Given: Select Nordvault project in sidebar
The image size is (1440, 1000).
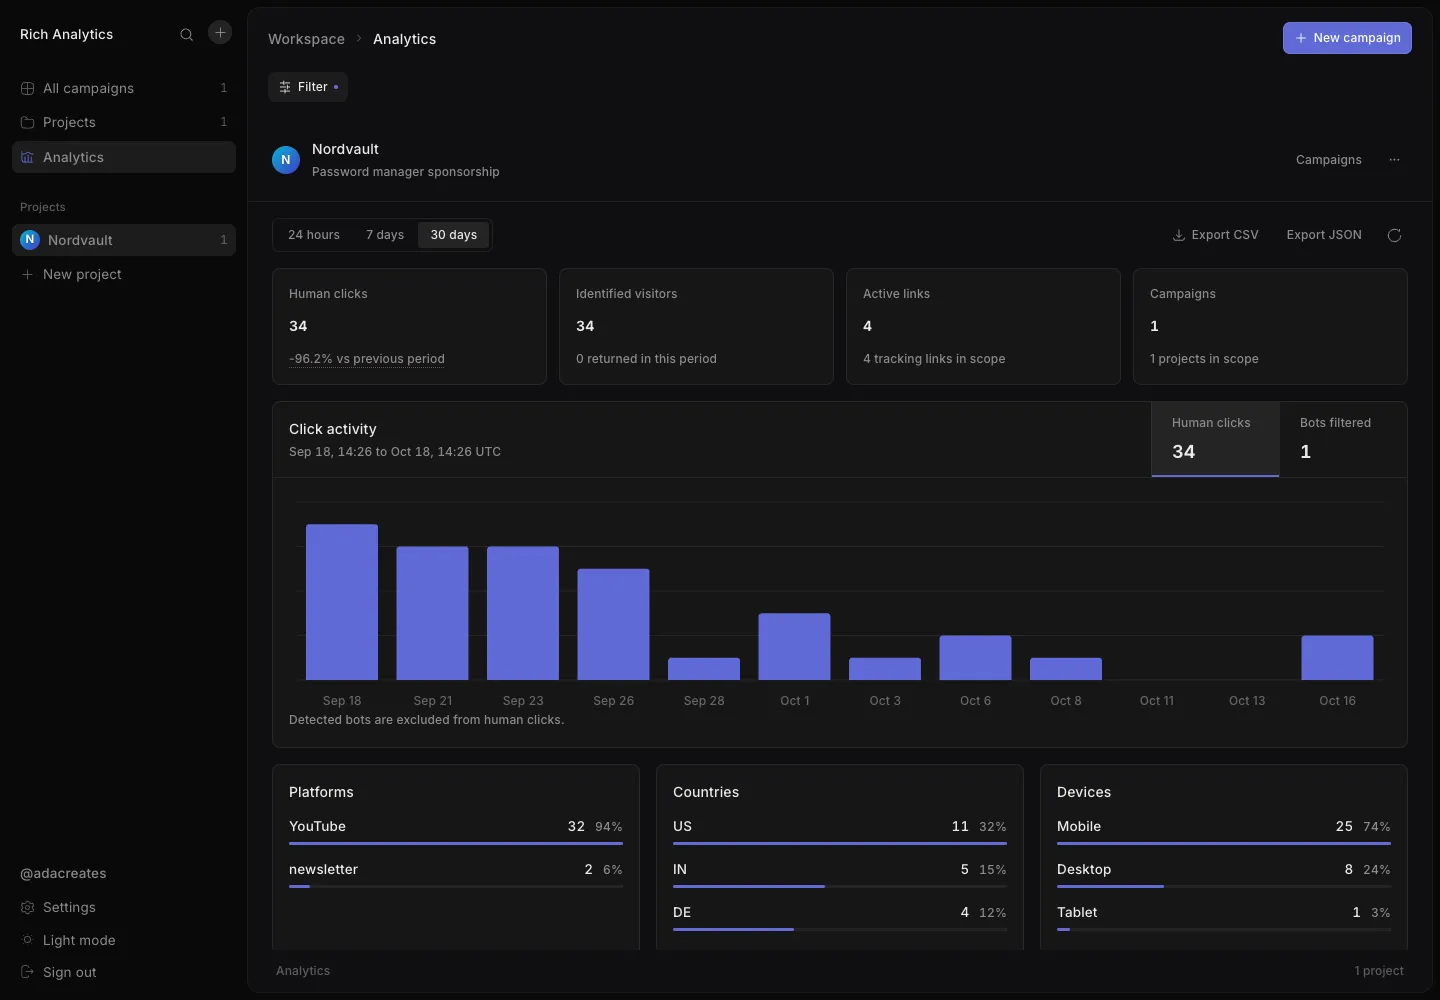Looking at the screenshot, I should click(124, 240).
